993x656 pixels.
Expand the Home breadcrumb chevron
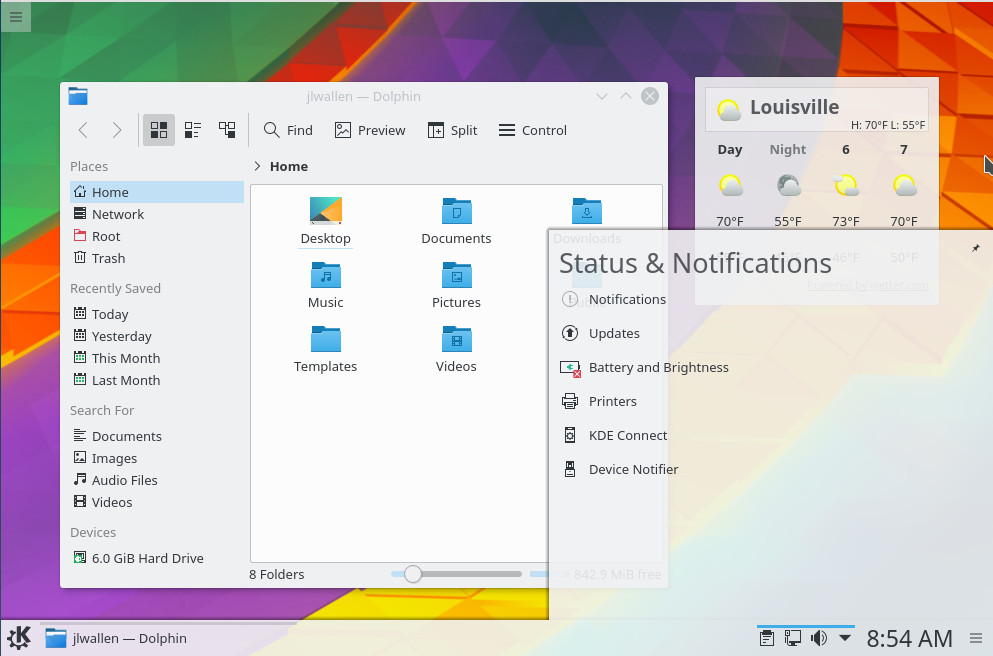click(257, 166)
